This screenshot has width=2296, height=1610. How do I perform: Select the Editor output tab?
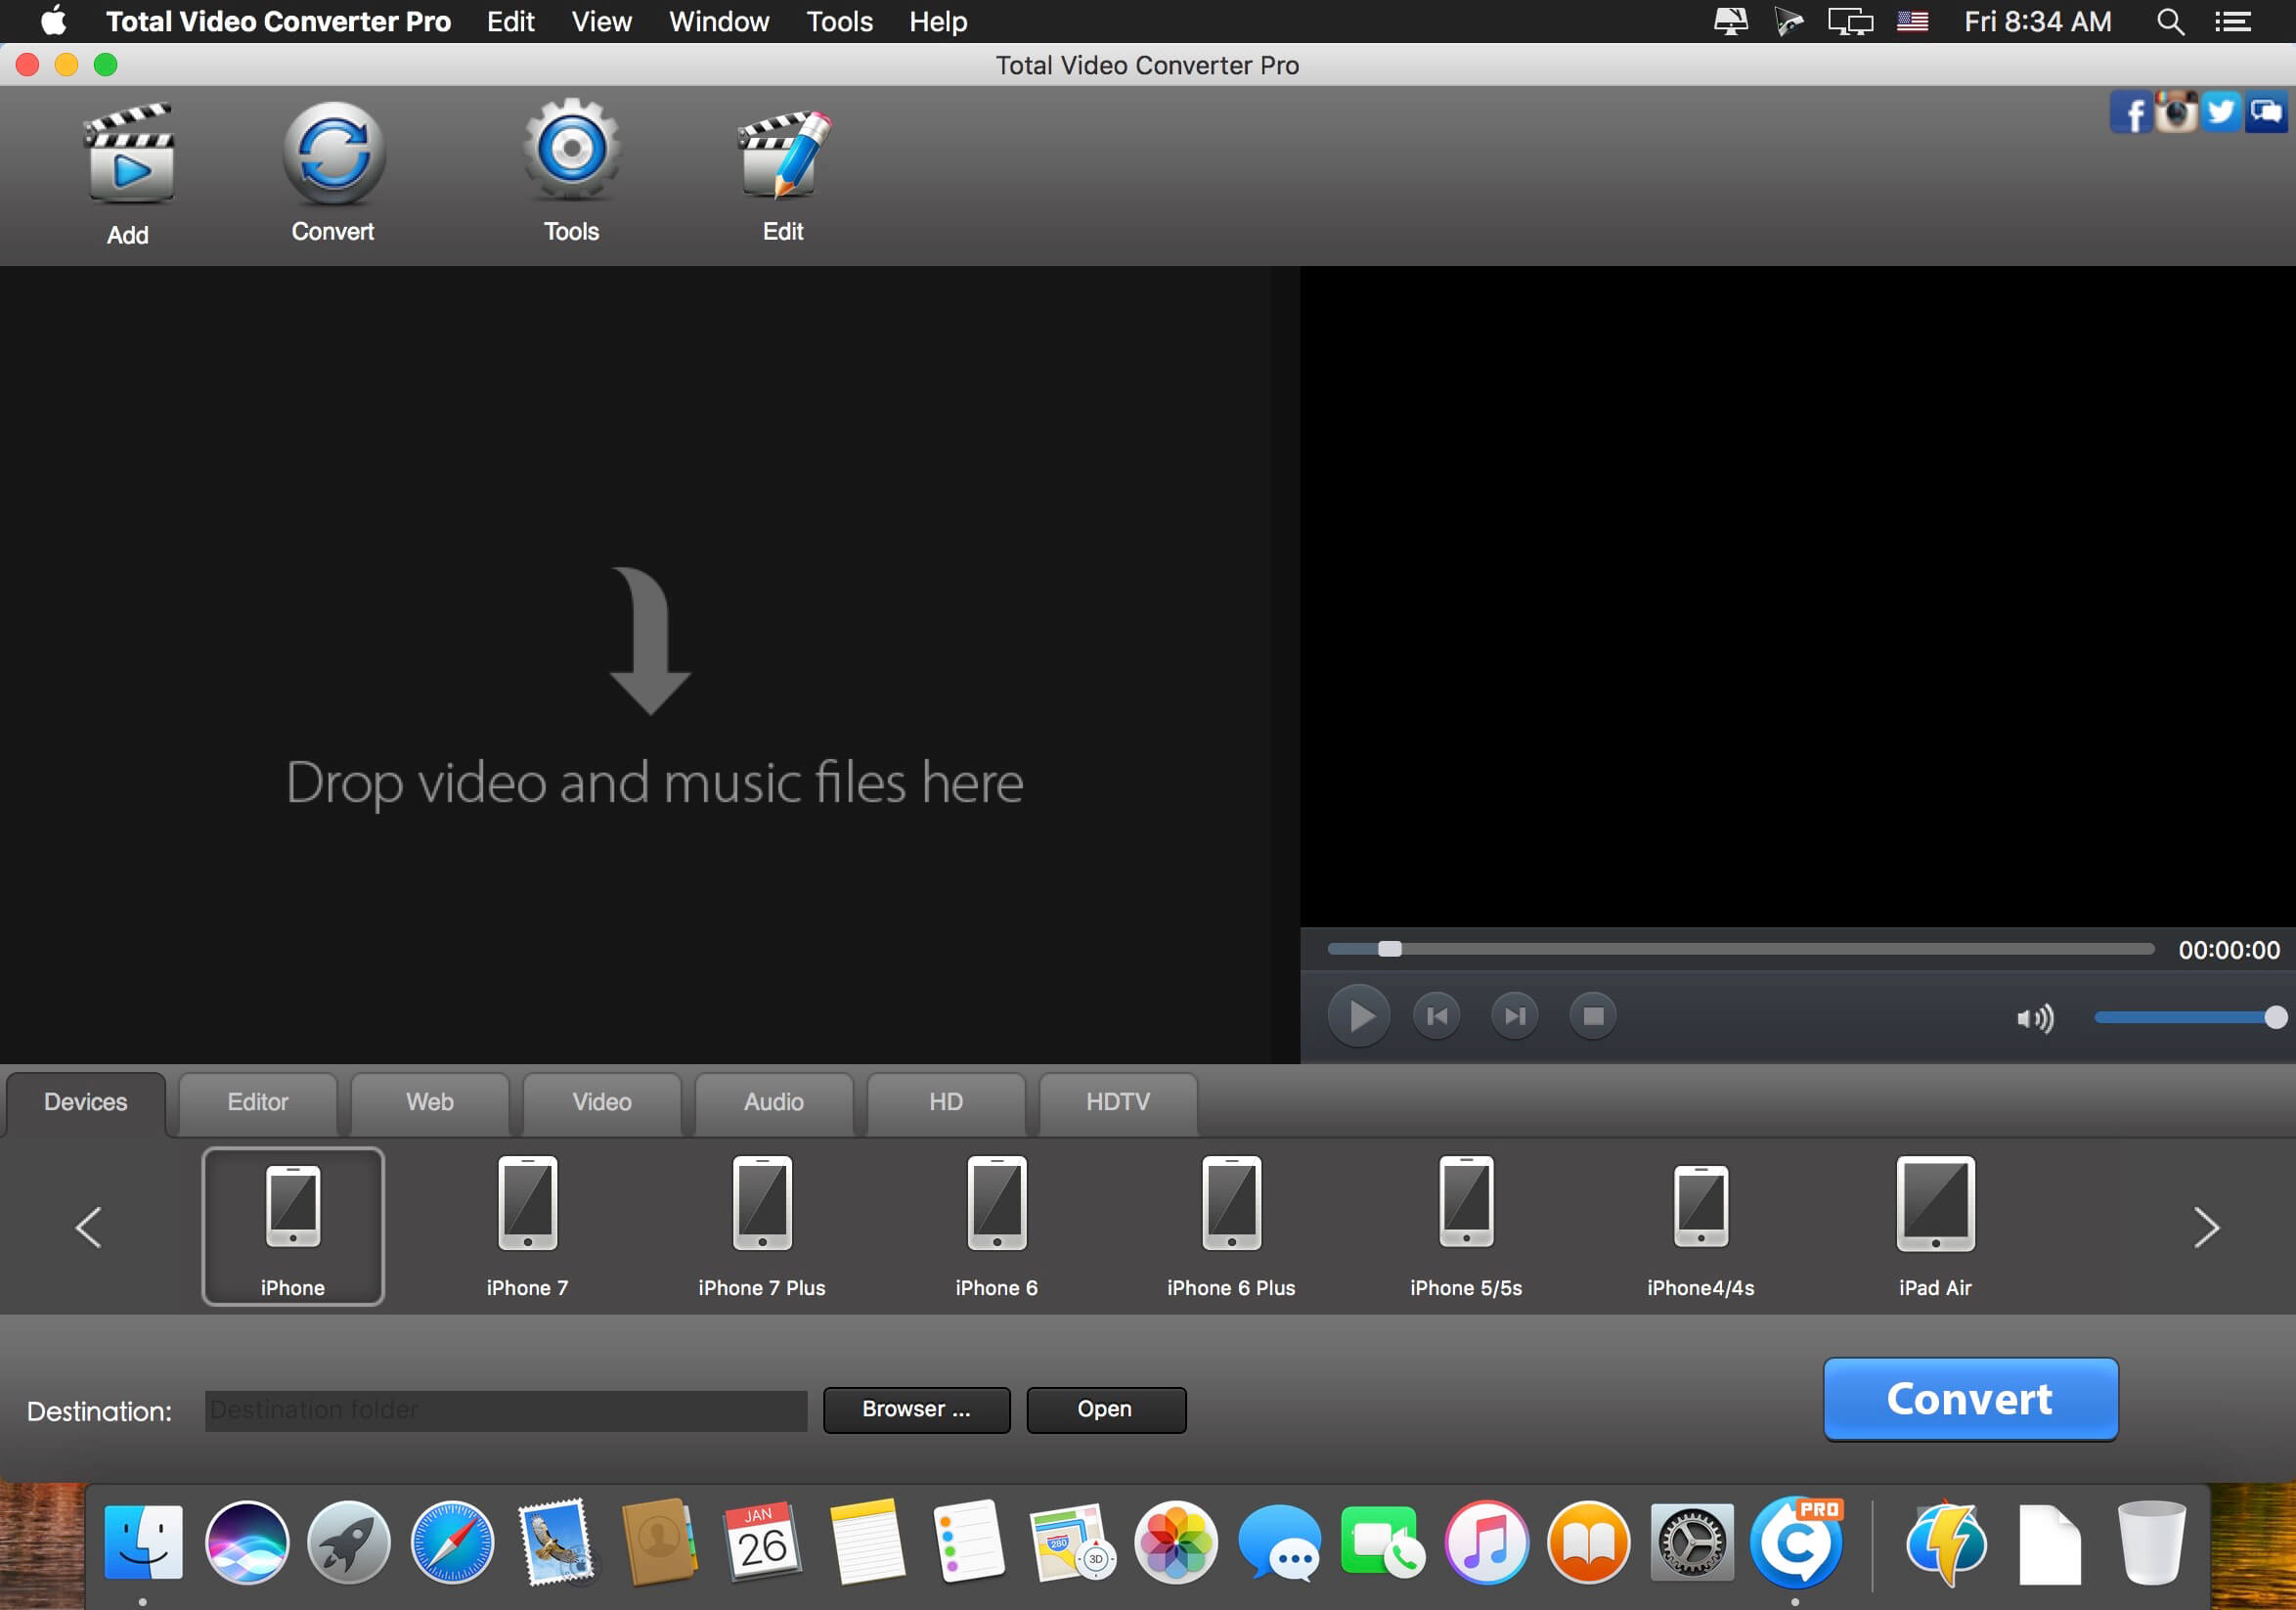pos(258,1098)
